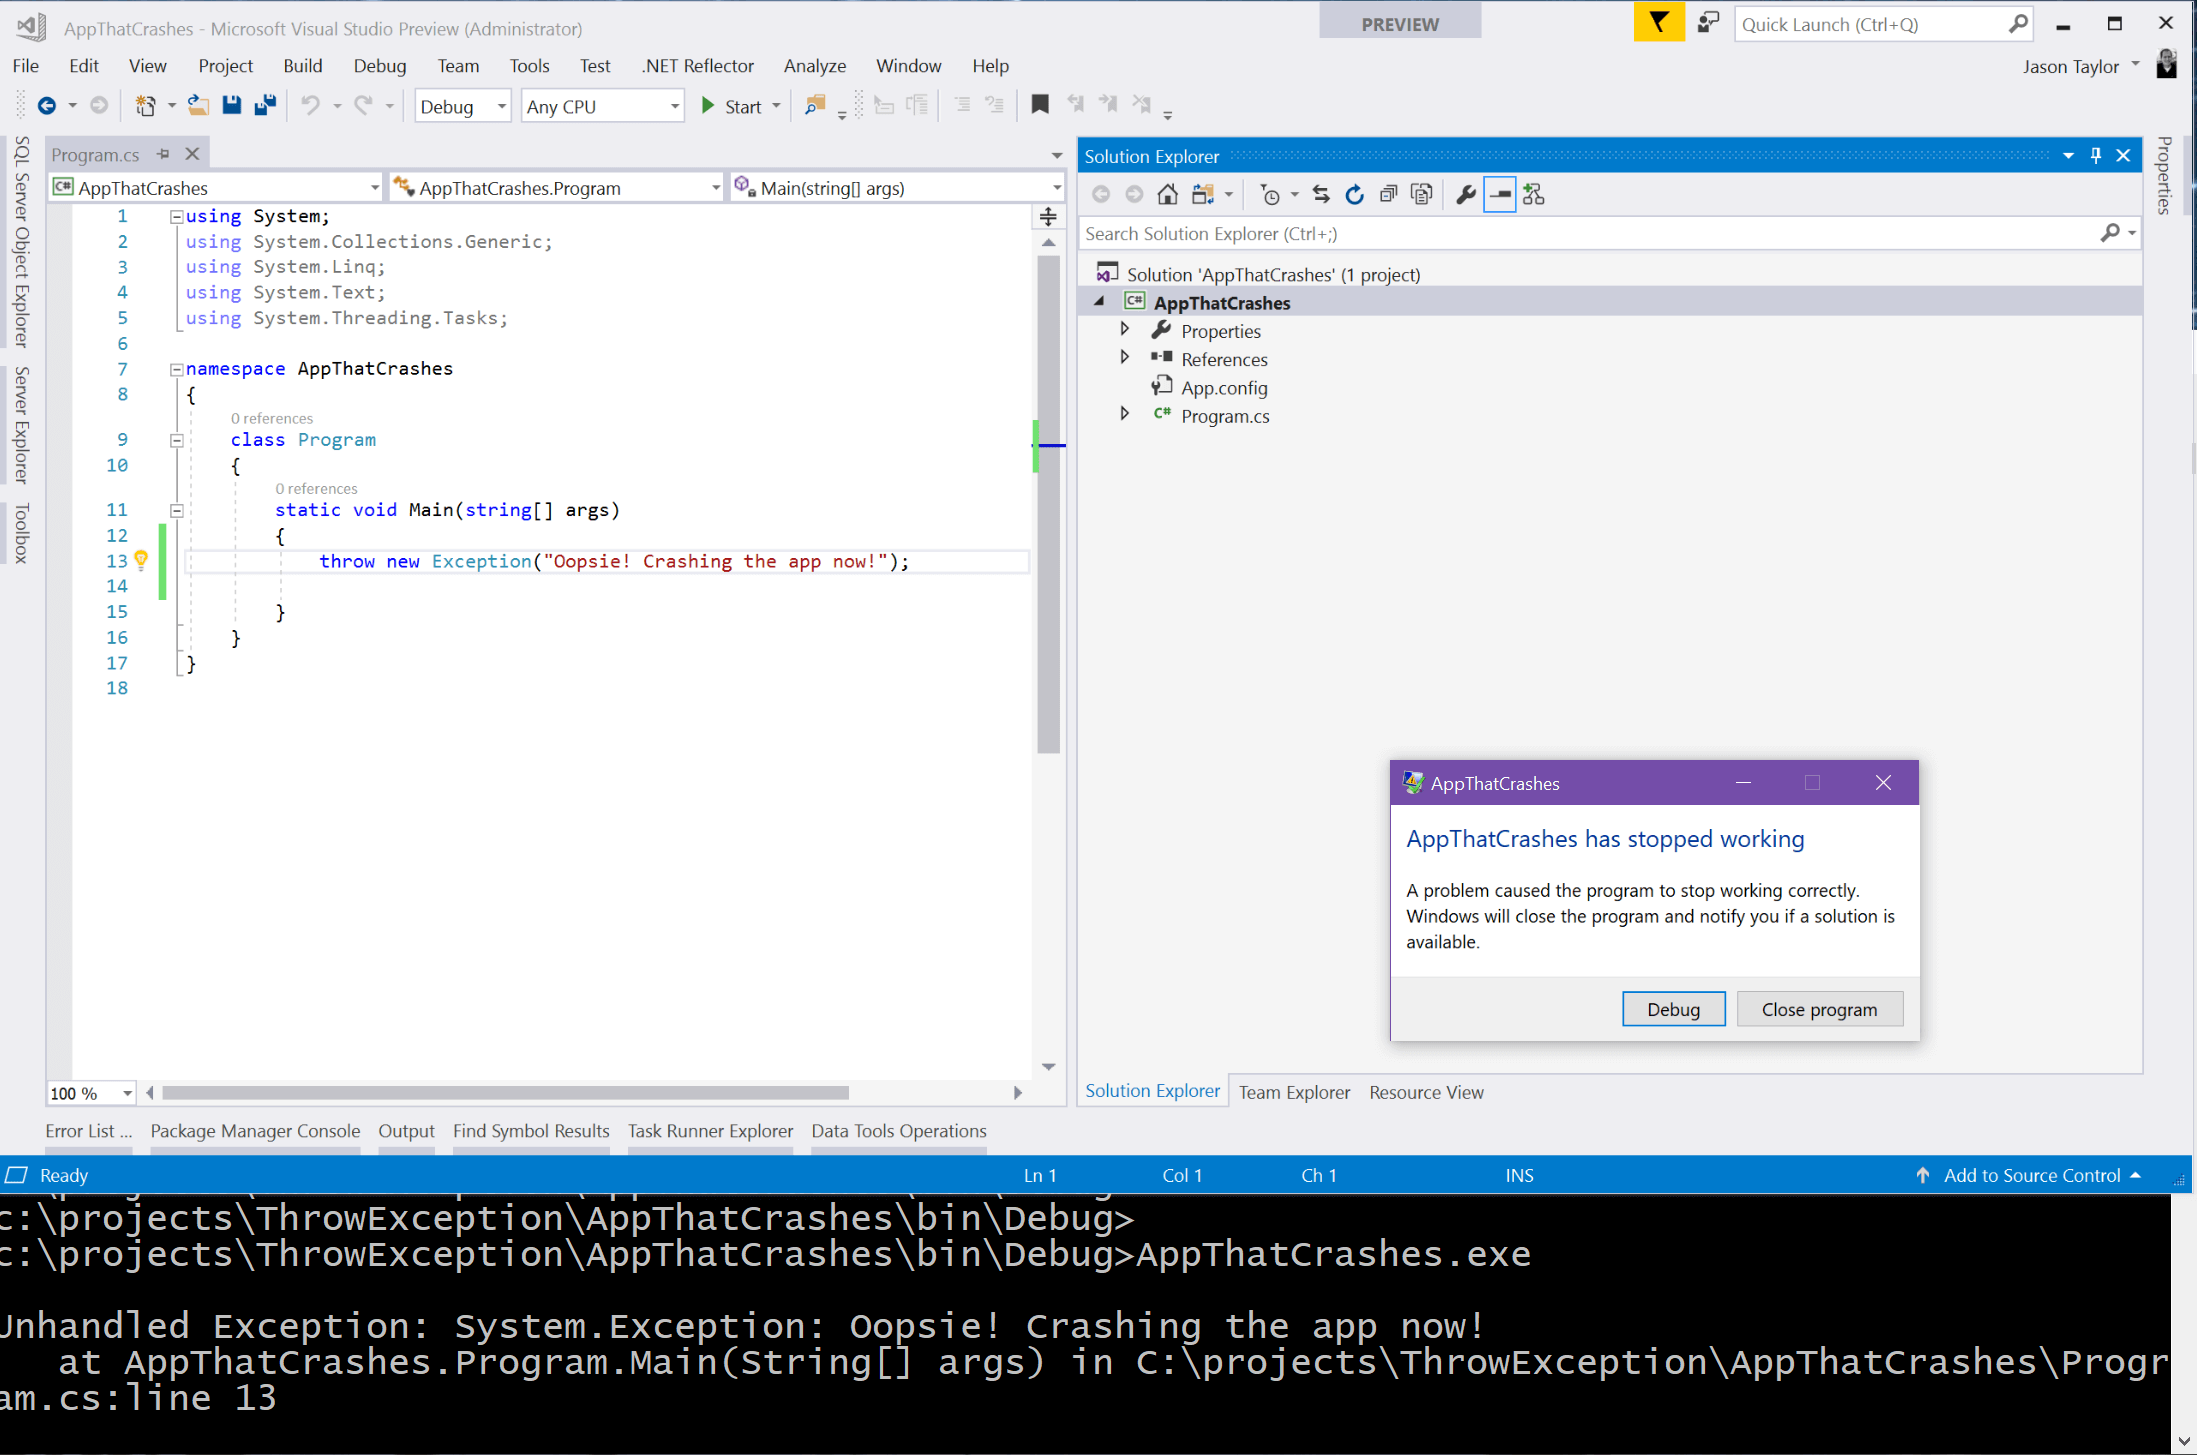Click Close program in crash dialog

coord(1817,1008)
